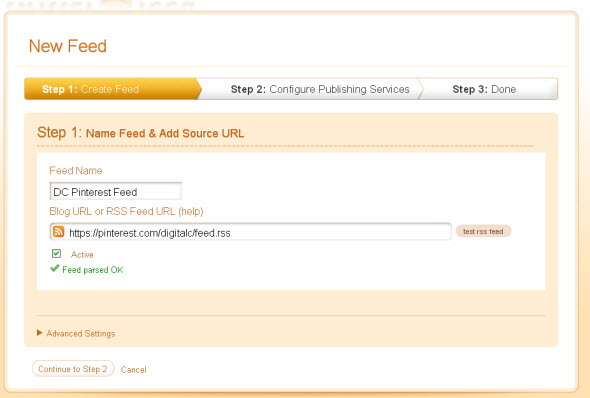The image size is (590, 398).
Task: Select the Step 1: Create Feed tab
Action: click(x=112, y=89)
